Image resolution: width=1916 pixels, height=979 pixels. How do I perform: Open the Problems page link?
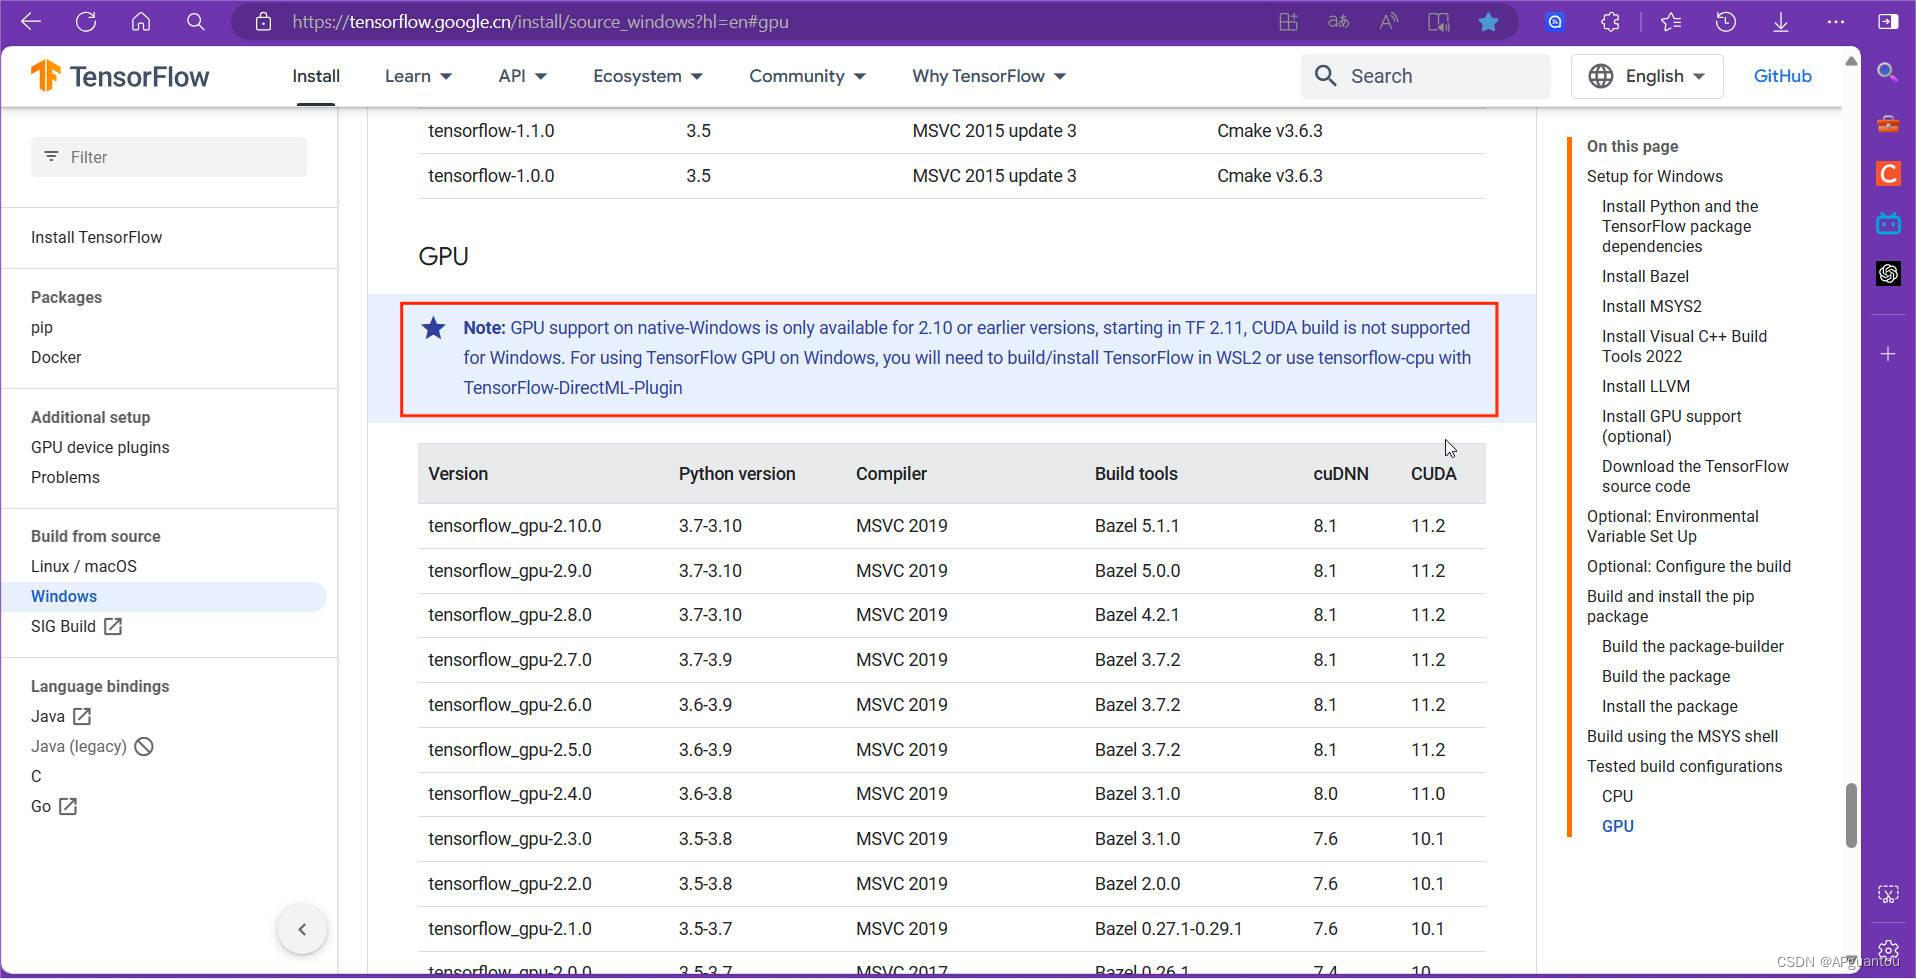coord(65,477)
